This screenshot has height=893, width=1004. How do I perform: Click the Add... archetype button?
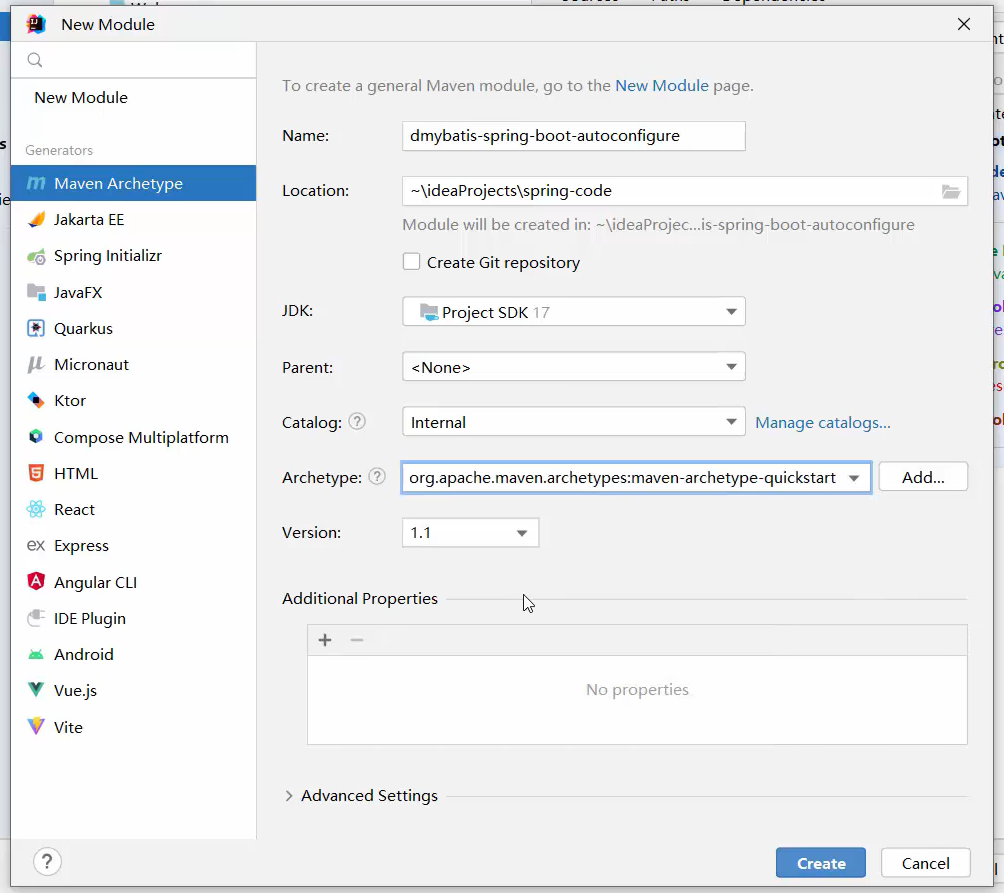click(x=923, y=477)
